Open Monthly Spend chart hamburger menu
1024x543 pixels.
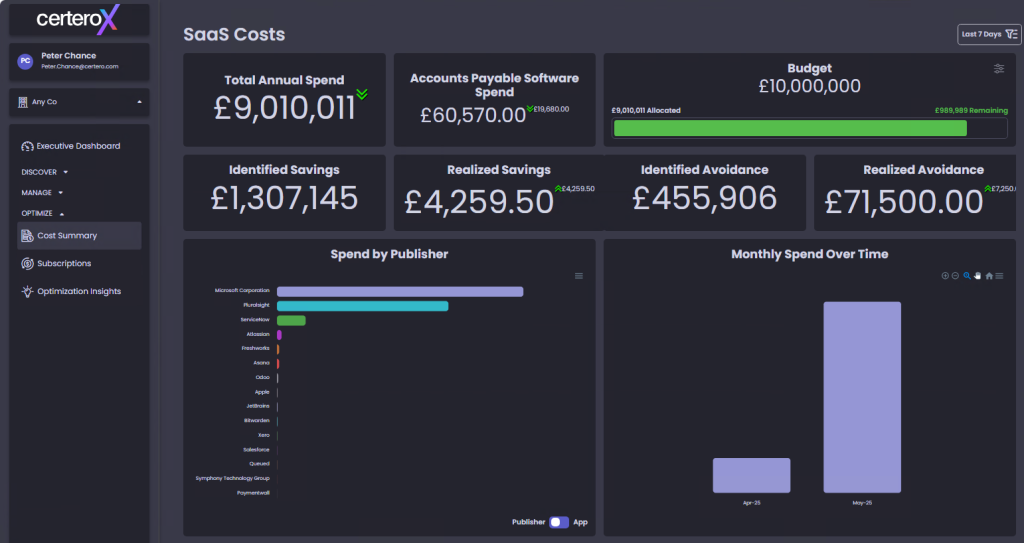[999, 276]
